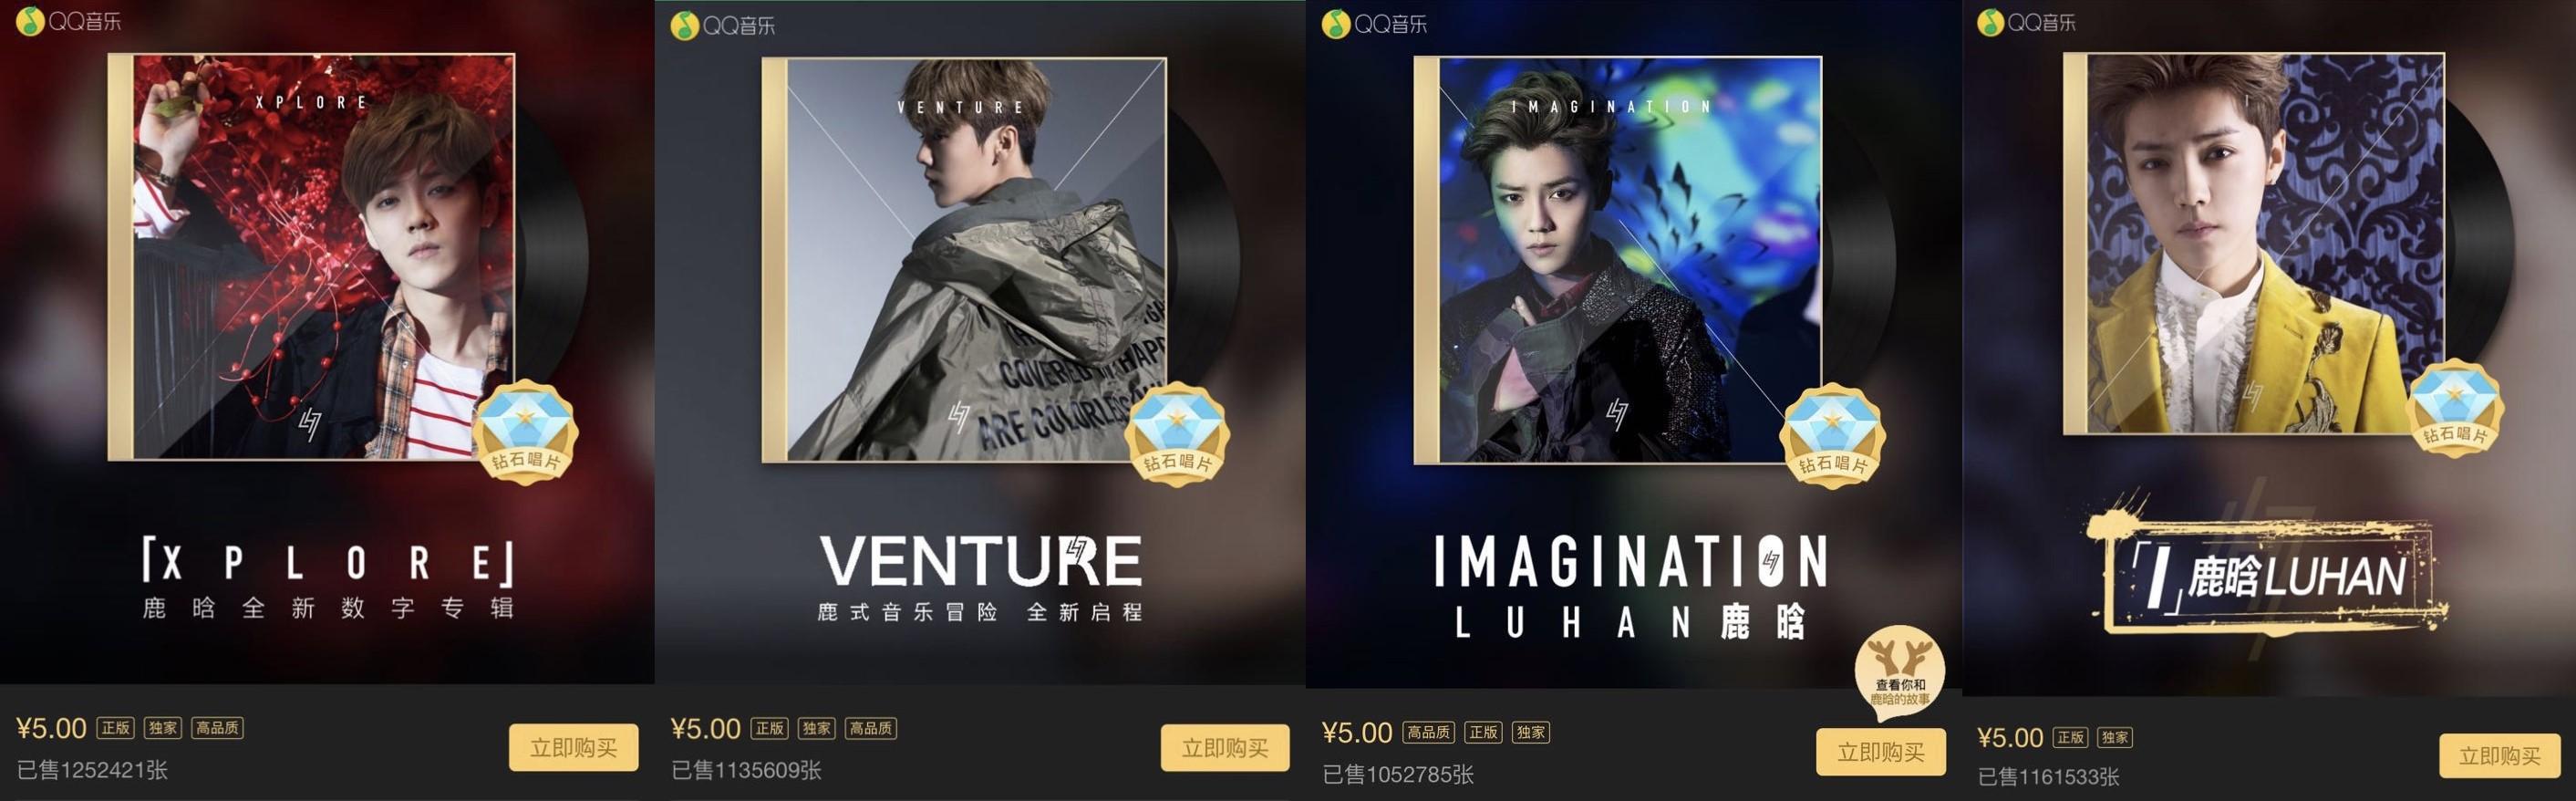The image size is (2576, 801).
Task: Buy IMAGINATION with its 立即购买 button
Action: pyautogui.click(x=1881, y=752)
